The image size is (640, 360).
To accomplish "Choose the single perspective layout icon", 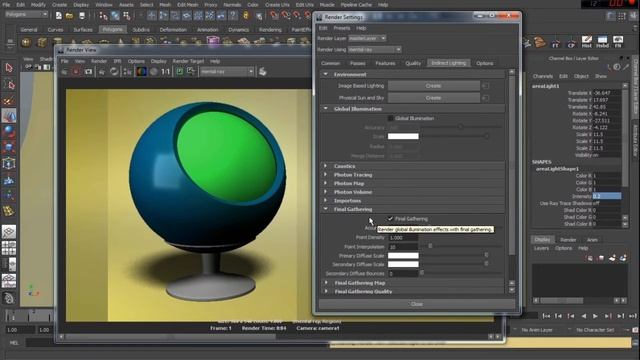I will point(9,231).
